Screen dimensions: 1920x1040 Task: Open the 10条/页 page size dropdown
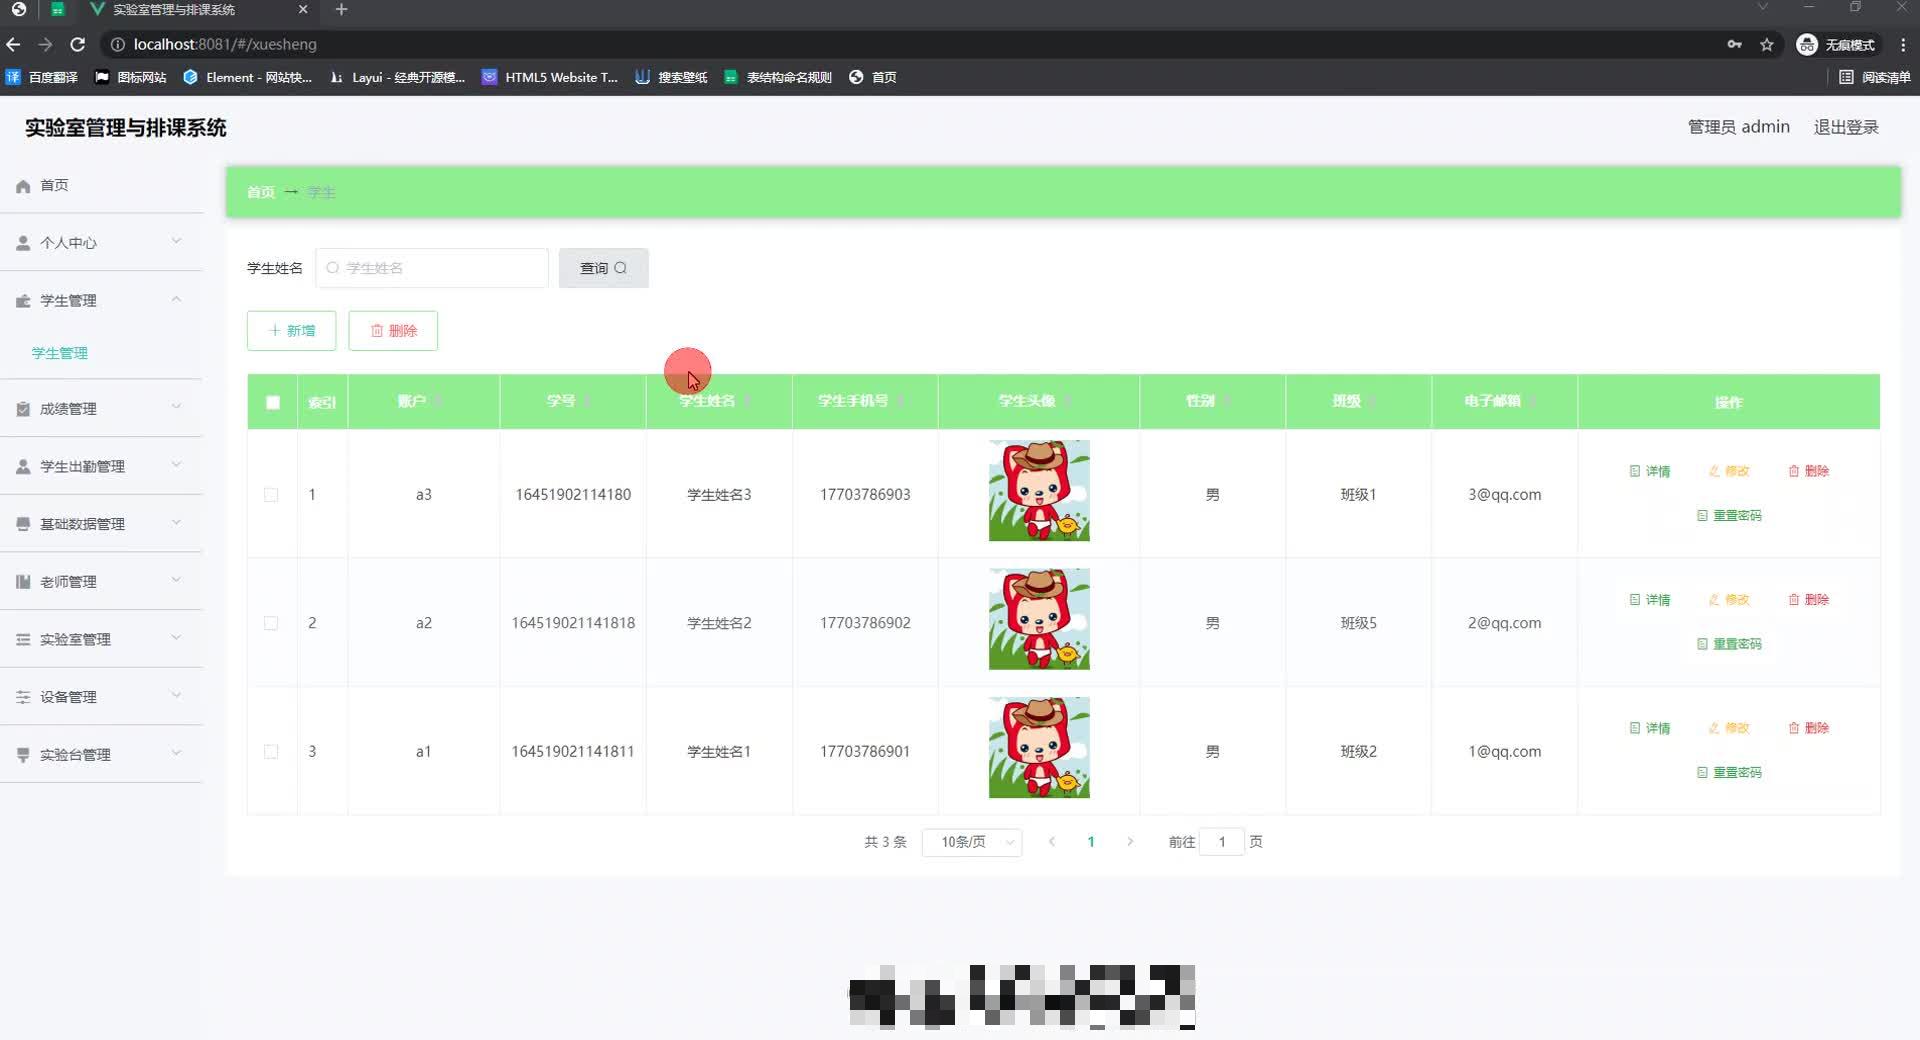972,842
